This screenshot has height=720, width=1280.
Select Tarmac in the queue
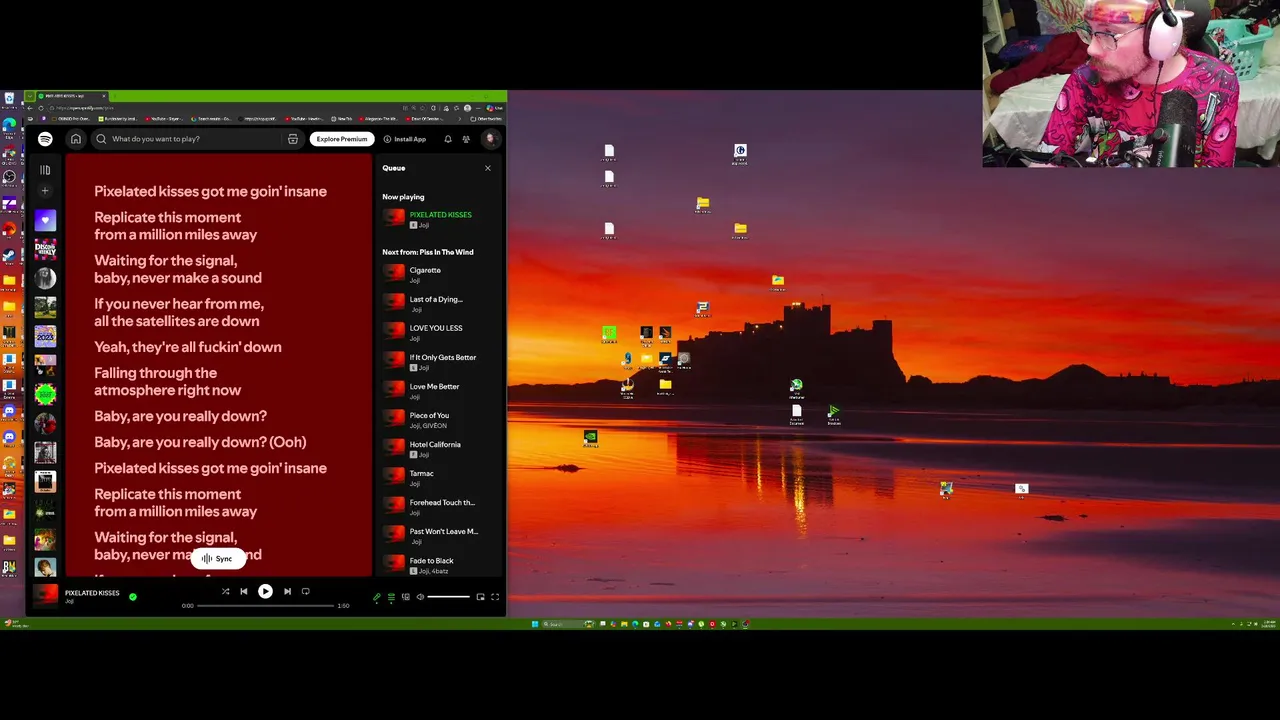[x=440, y=477]
